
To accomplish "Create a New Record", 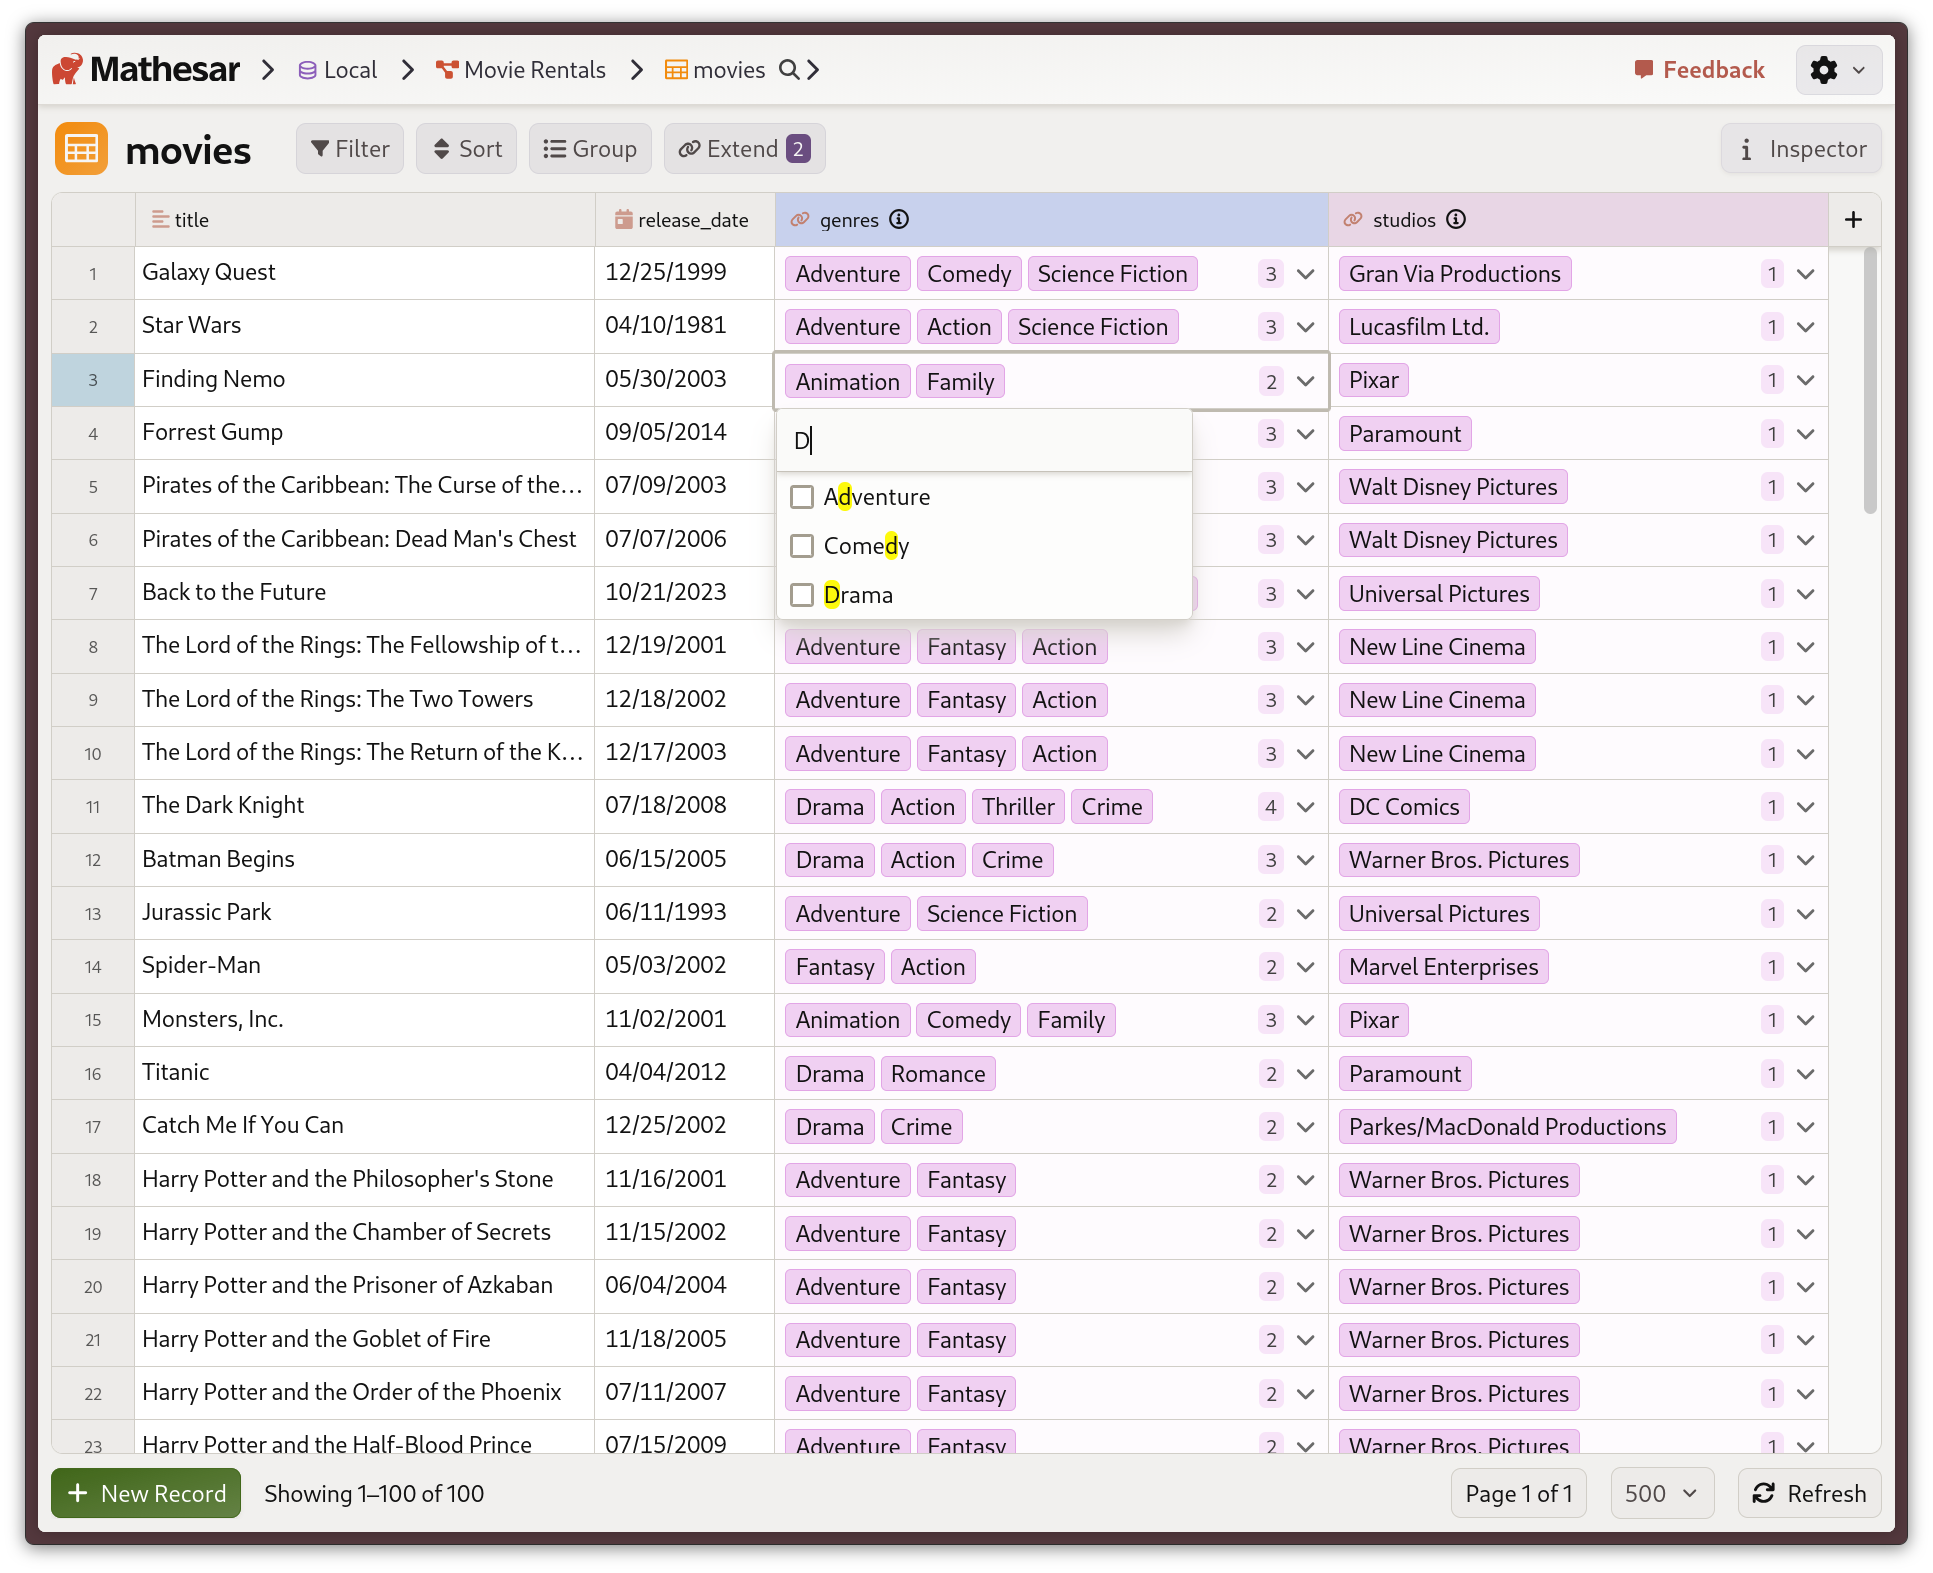I will (x=145, y=1493).
